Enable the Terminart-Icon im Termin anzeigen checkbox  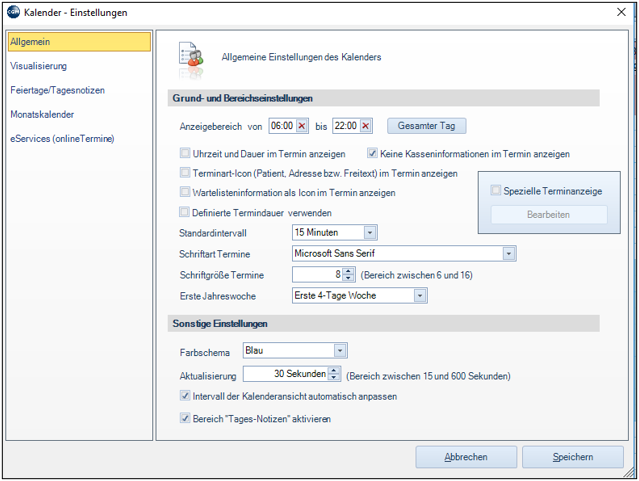point(185,173)
